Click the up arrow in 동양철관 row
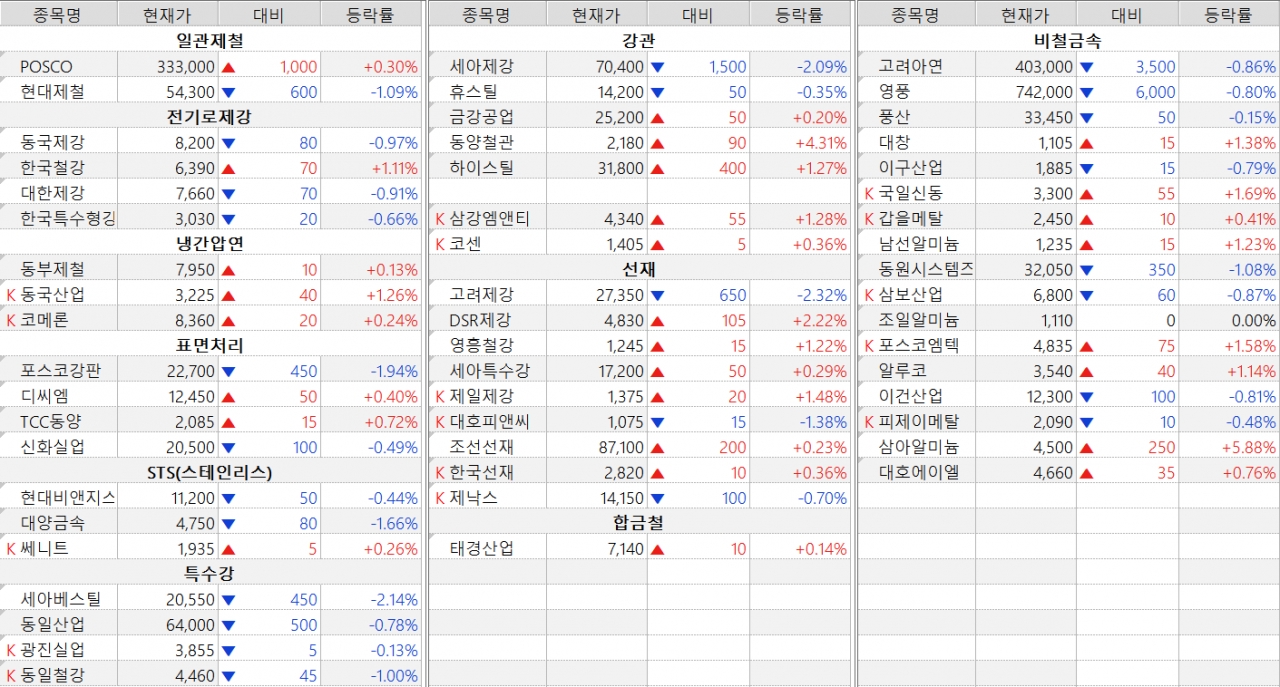The height and width of the screenshot is (687, 1280). 657,144
